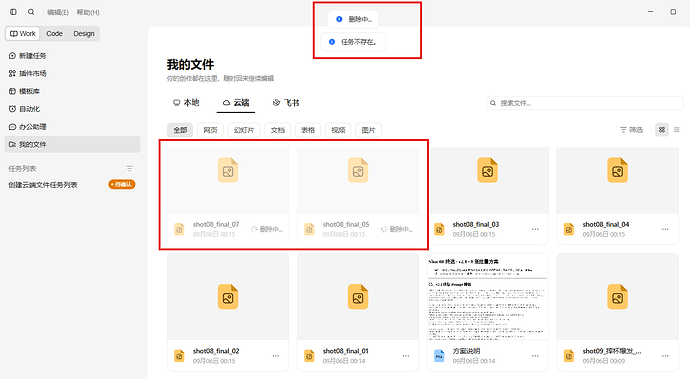Toggle the sidebar panel icon
This screenshot has height=379, width=690.
click(13, 12)
